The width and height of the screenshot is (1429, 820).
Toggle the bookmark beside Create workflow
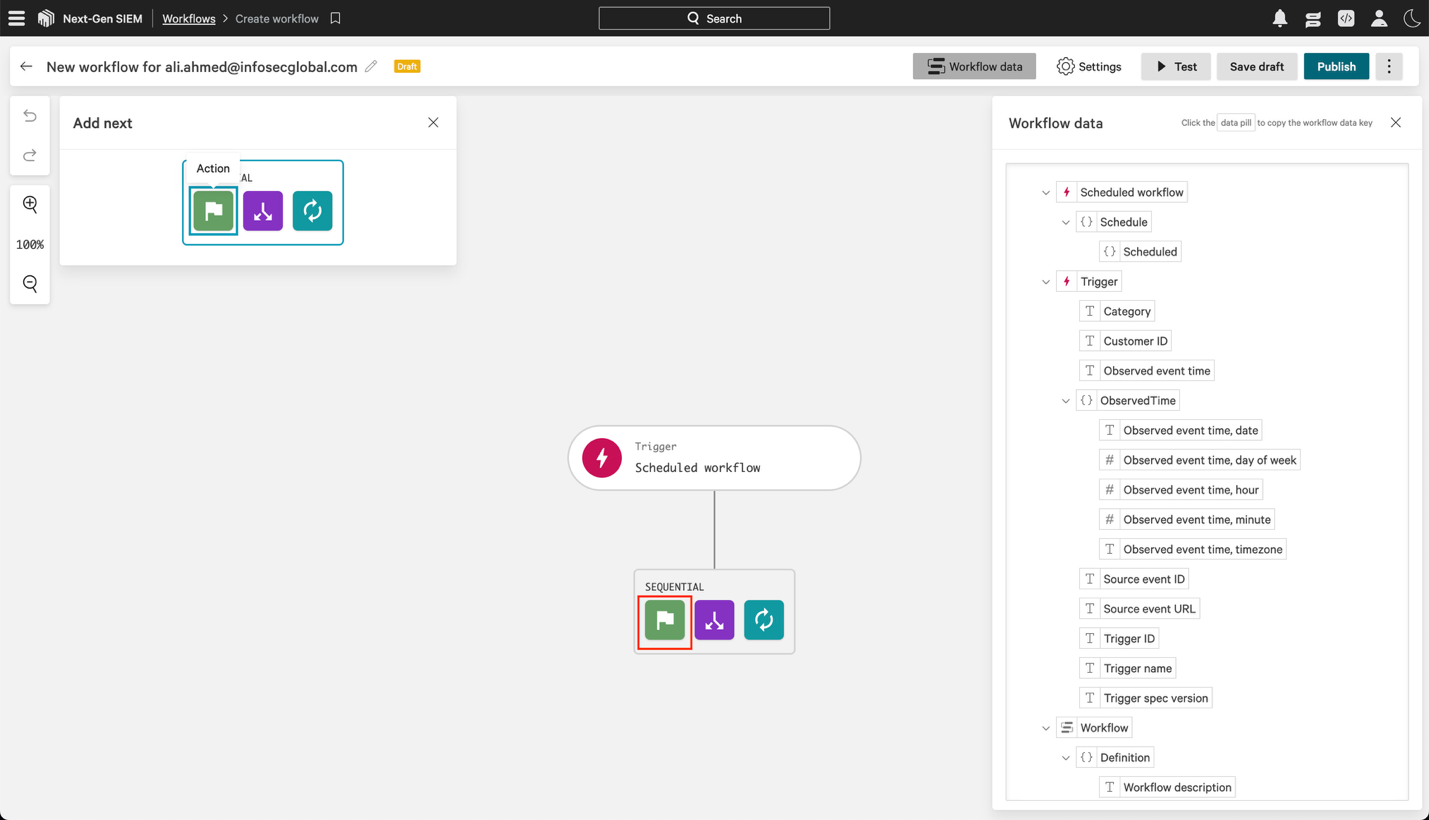335,18
